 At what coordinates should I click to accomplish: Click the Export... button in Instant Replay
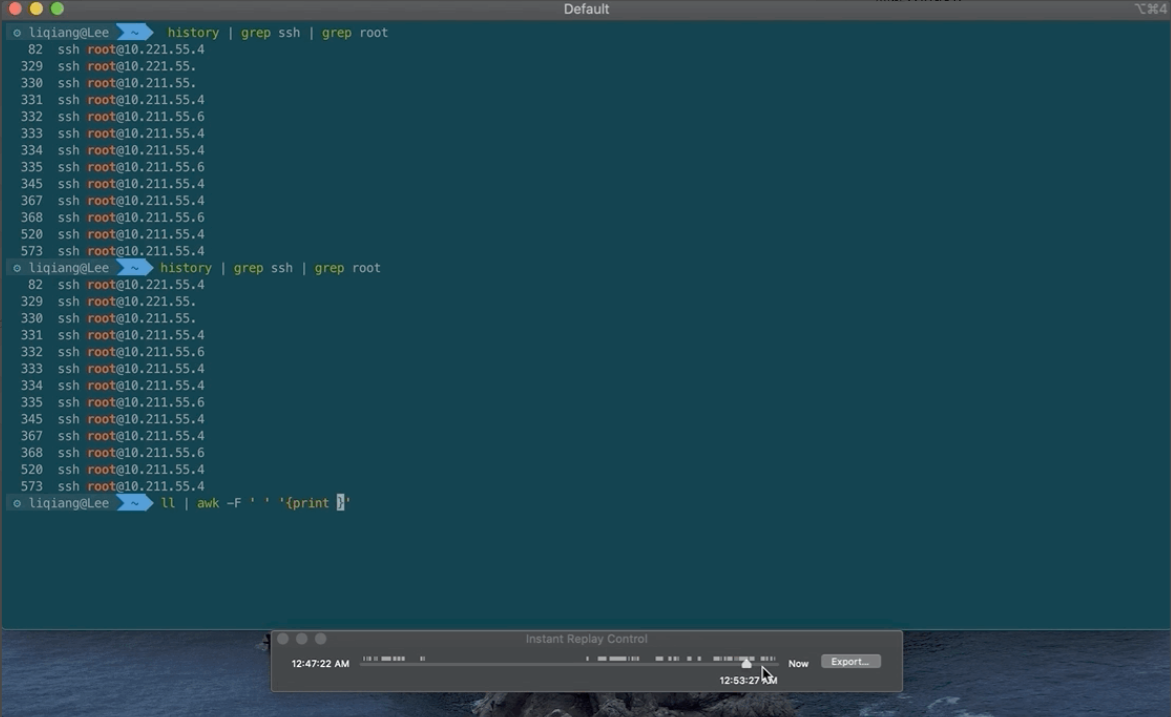pos(850,662)
